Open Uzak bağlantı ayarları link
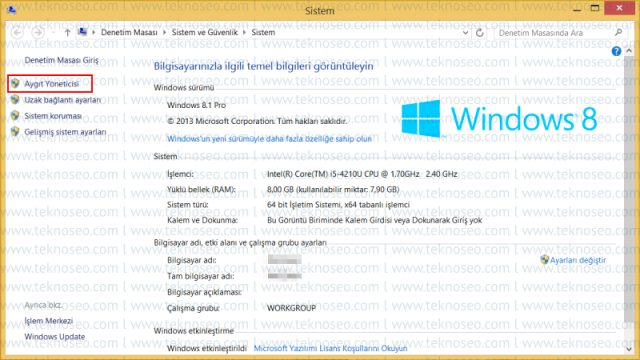640x360 pixels. click(x=62, y=100)
